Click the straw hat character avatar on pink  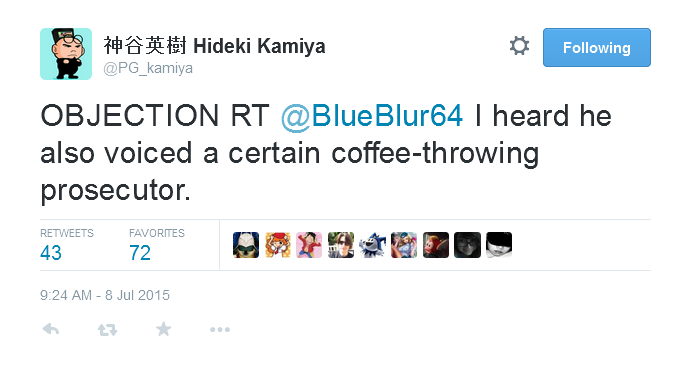(309, 245)
